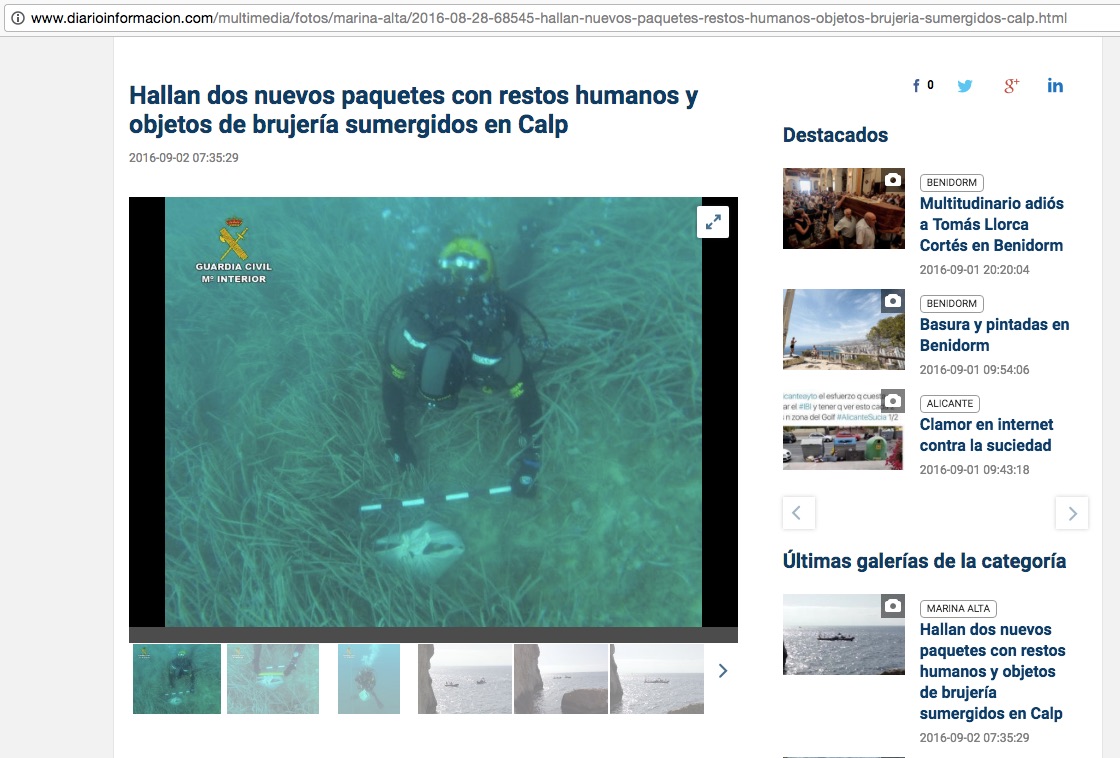Select the BENIDORM tag above Multitudinario

(x=951, y=183)
